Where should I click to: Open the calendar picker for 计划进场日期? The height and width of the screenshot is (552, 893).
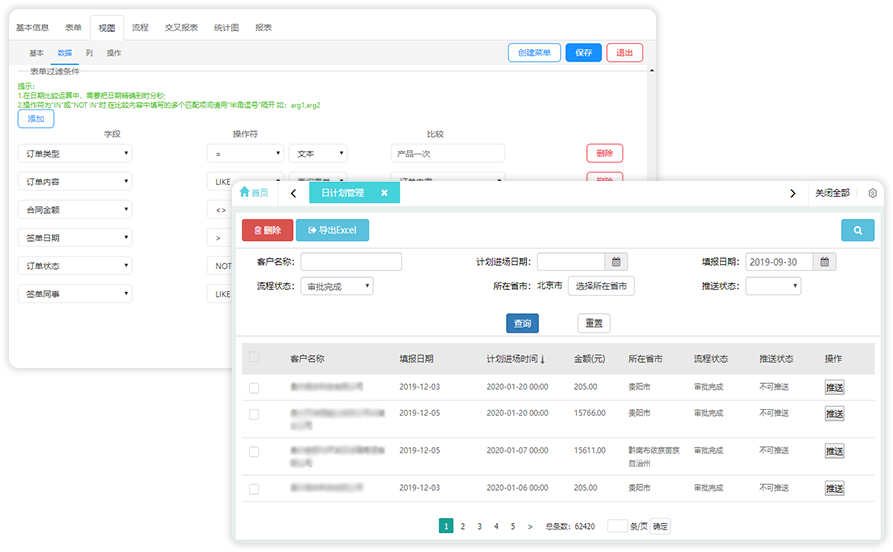[x=618, y=262]
